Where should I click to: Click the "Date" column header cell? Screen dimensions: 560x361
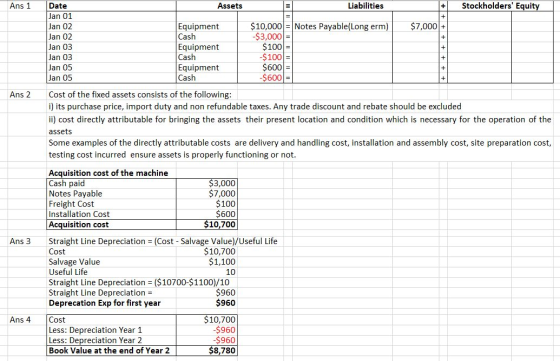(x=111, y=6)
